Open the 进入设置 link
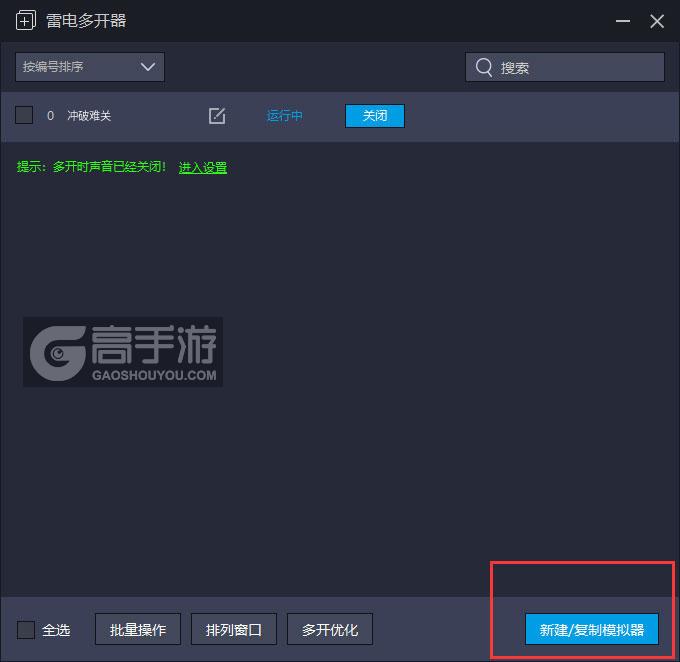 click(x=203, y=167)
